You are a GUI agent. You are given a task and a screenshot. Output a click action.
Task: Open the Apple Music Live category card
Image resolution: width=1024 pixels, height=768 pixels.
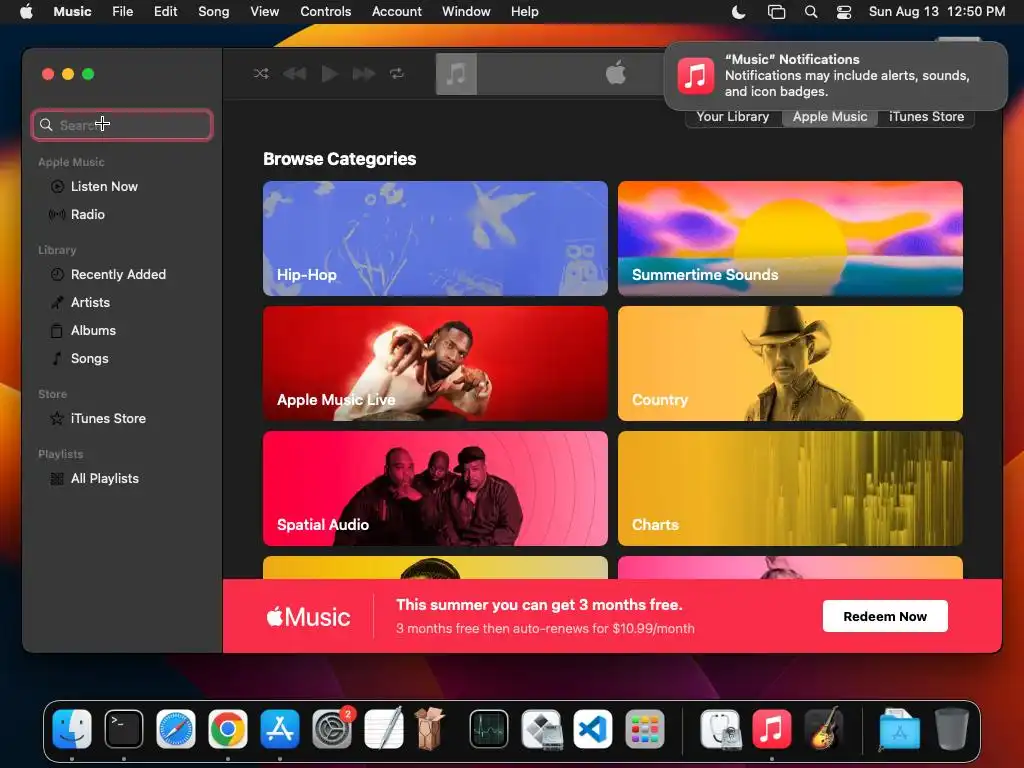(x=436, y=364)
